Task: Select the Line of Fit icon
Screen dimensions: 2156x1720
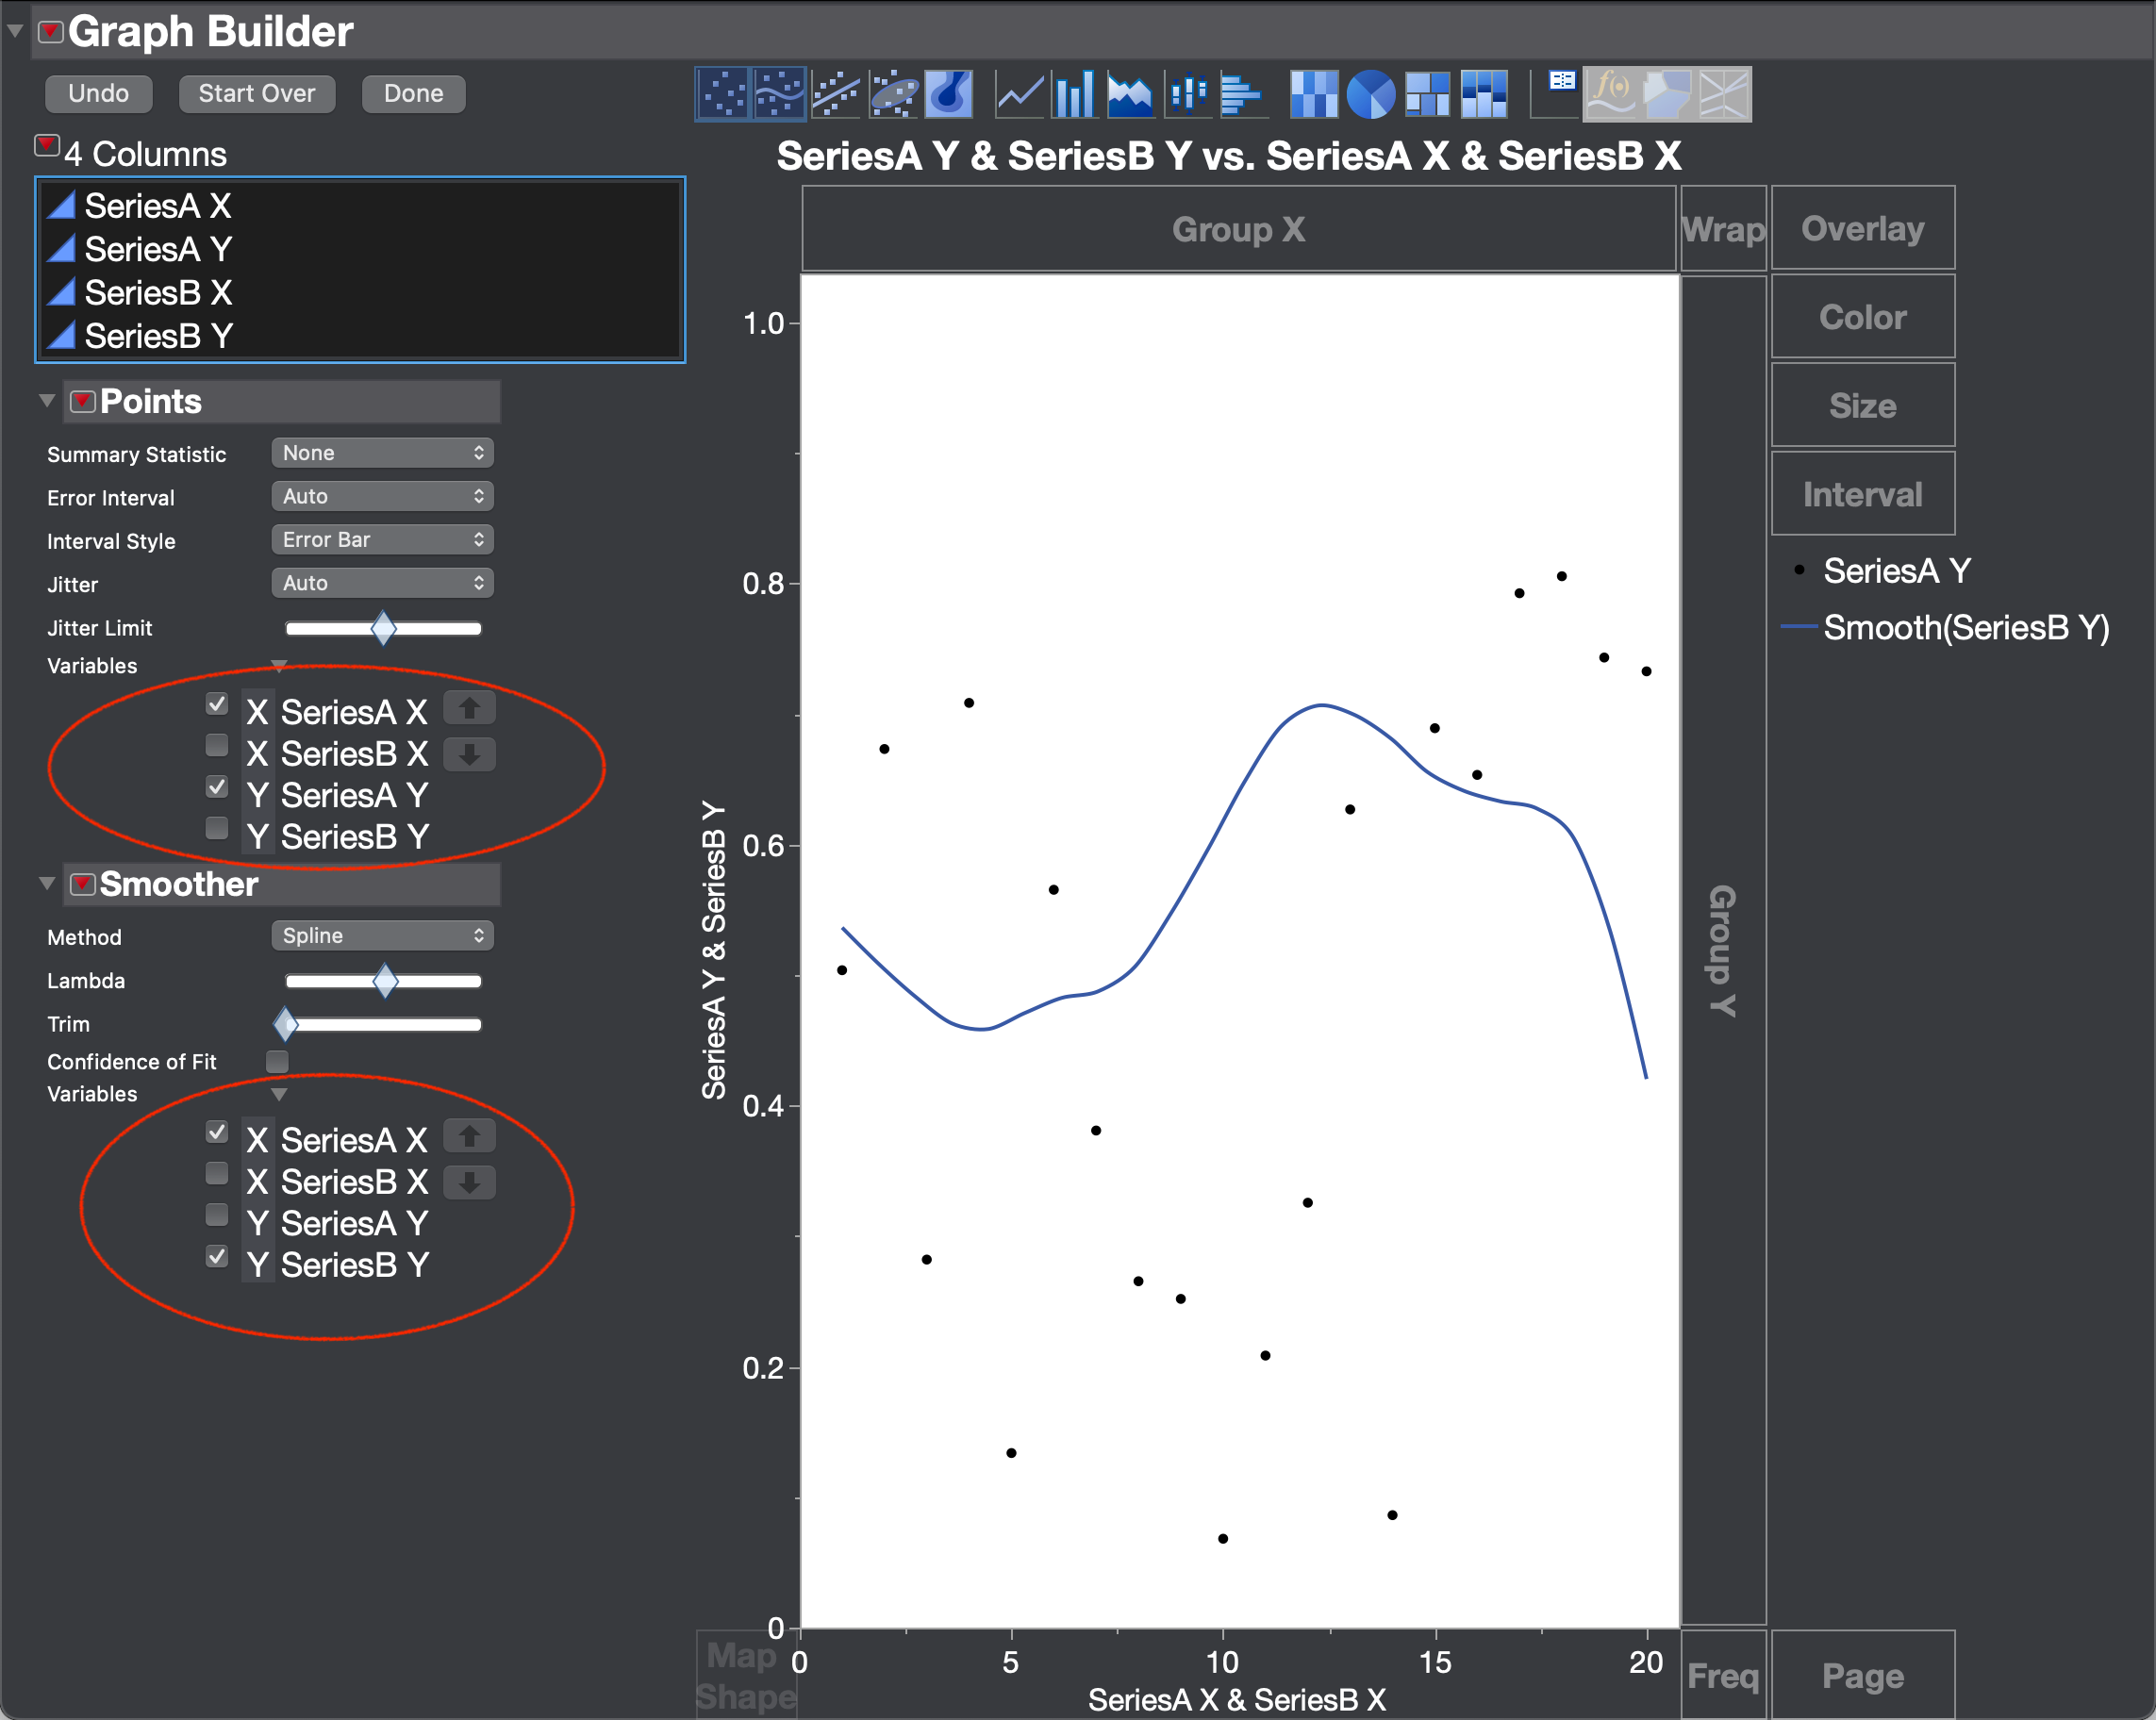Action: (836, 94)
